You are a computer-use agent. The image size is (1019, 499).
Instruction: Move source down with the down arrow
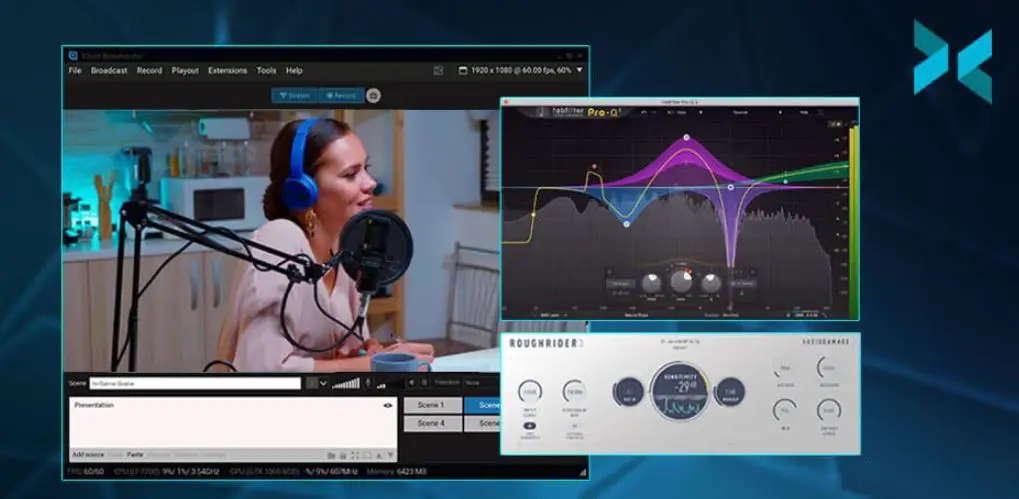tap(391, 455)
